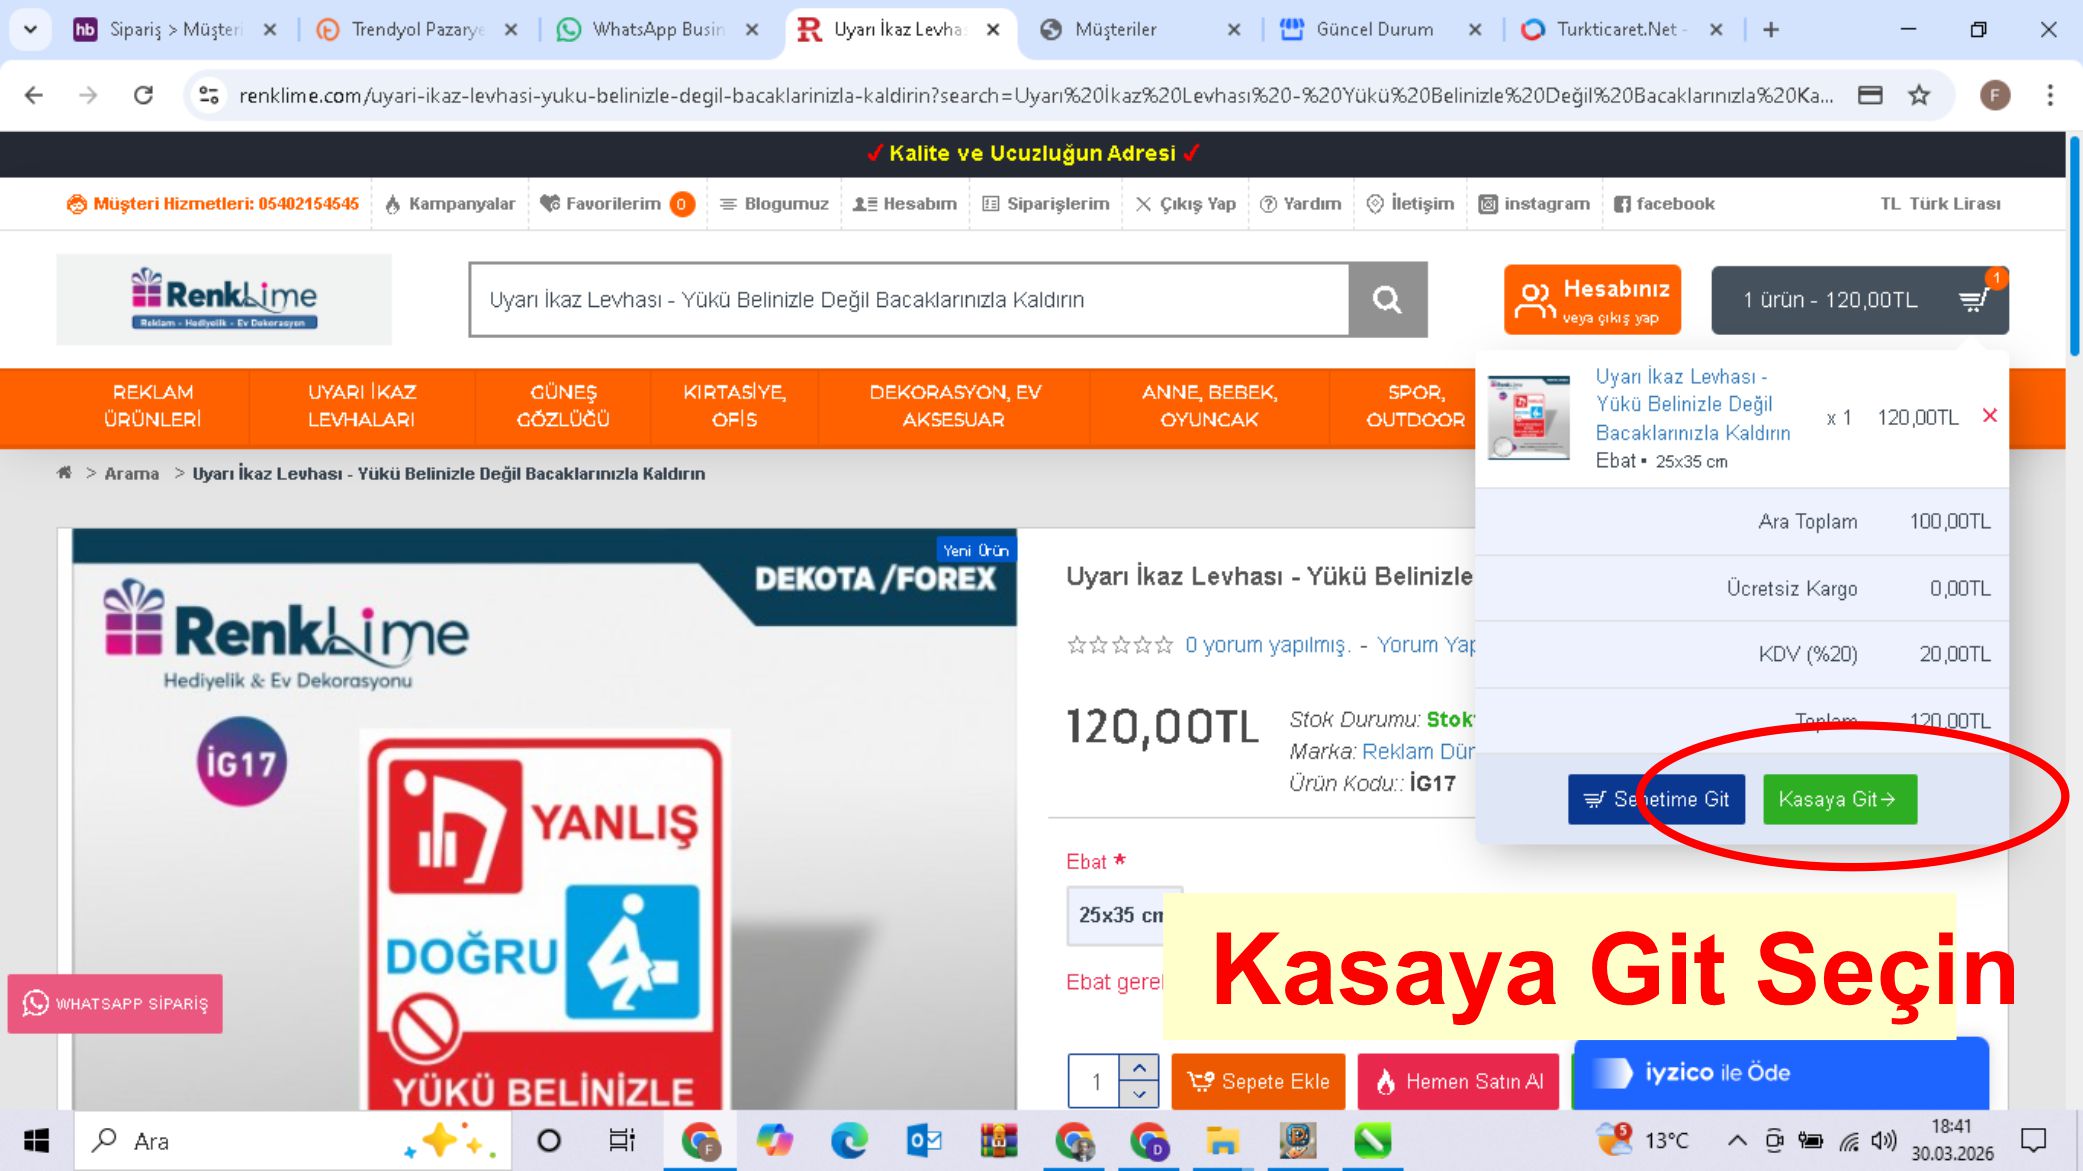Click the breadcrumb home icon
The width and height of the screenshot is (2083, 1171).
(x=64, y=473)
